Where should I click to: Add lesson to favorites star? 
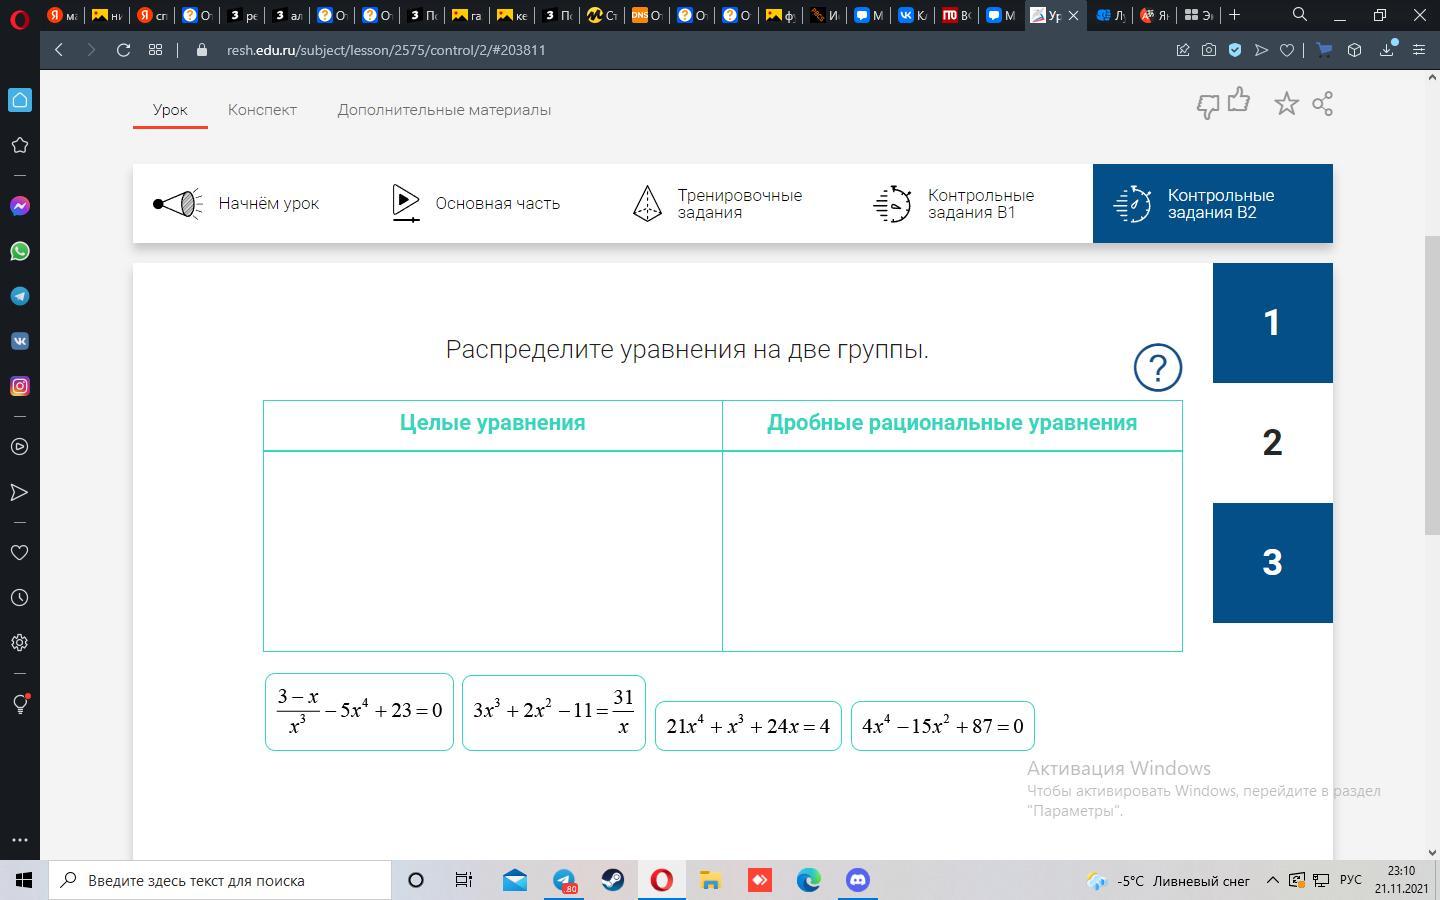pyautogui.click(x=1286, y=103)
